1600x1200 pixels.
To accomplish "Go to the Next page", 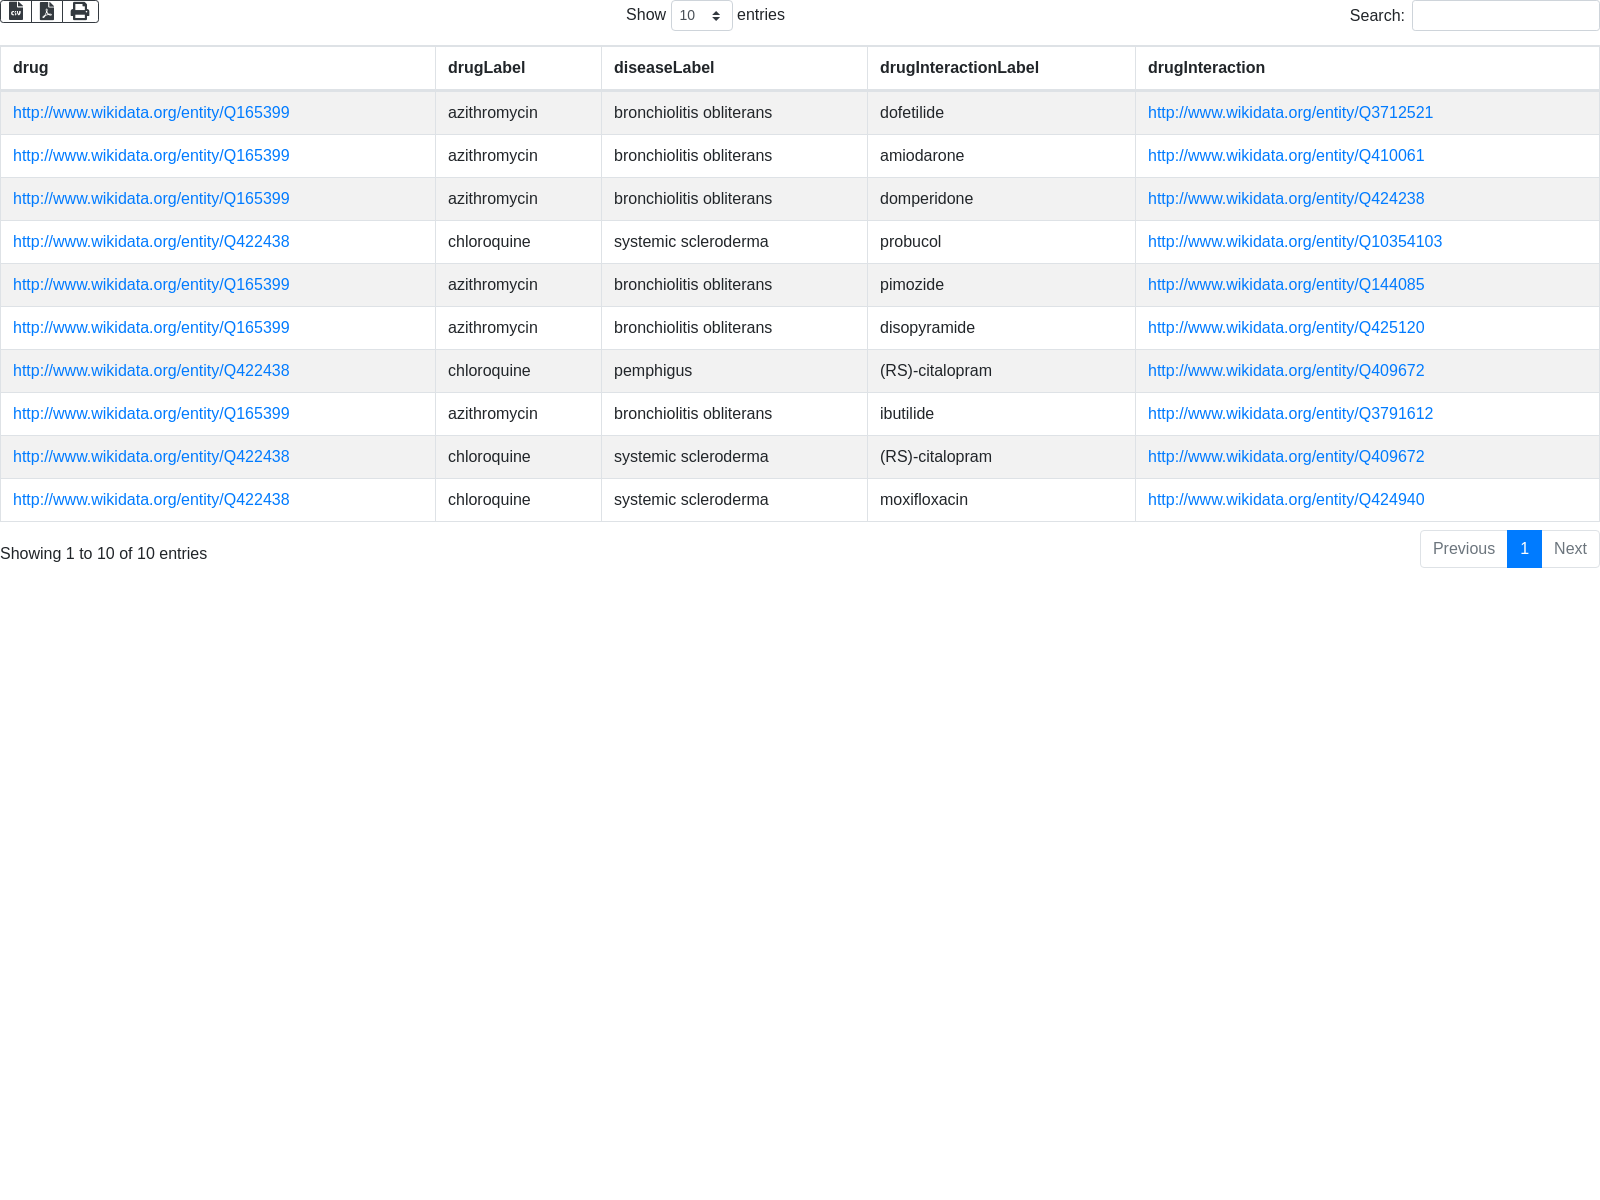I will pyautogui.click(x=1570, y=549).
